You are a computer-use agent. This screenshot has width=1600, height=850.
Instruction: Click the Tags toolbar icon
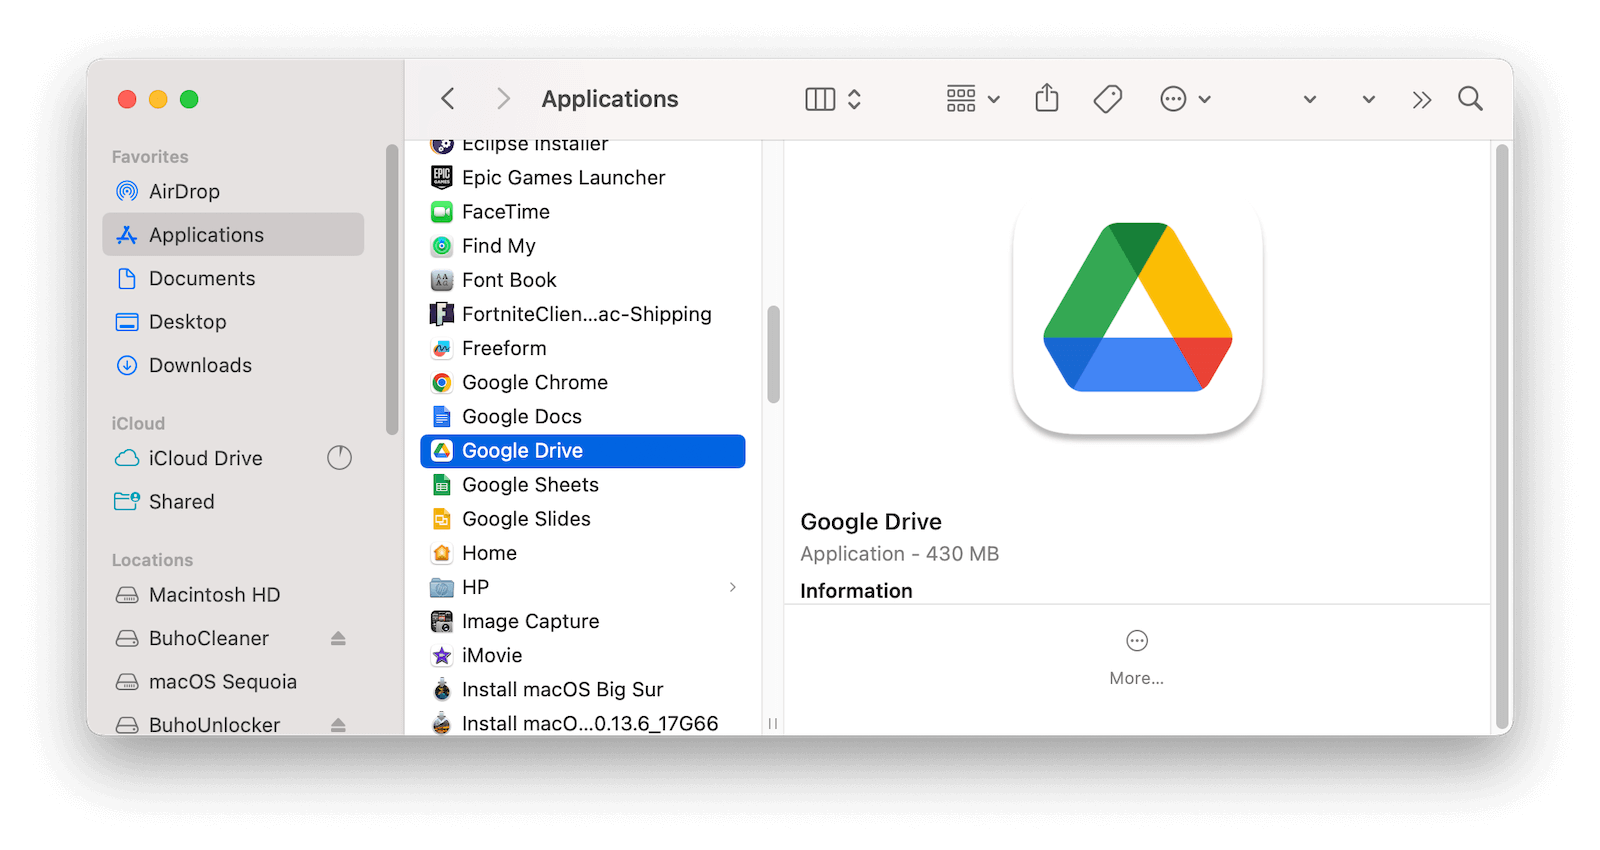click(1108, 99)
